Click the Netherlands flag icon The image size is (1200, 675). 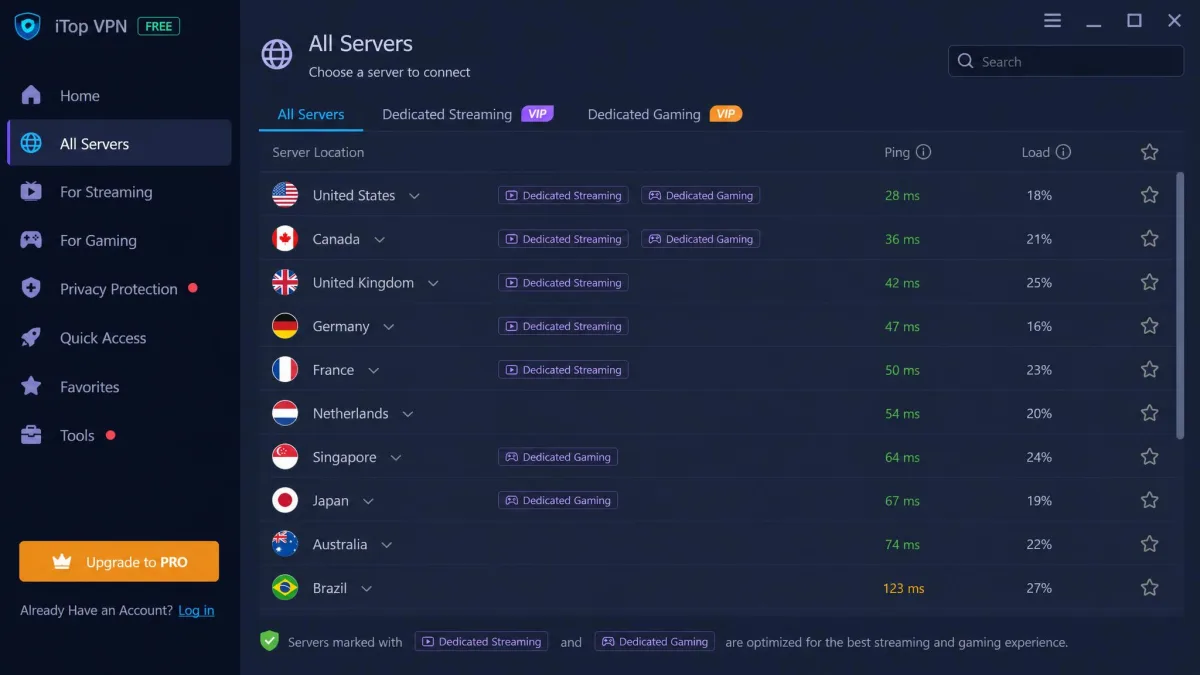pyautogui.click(x=285, y=413)
